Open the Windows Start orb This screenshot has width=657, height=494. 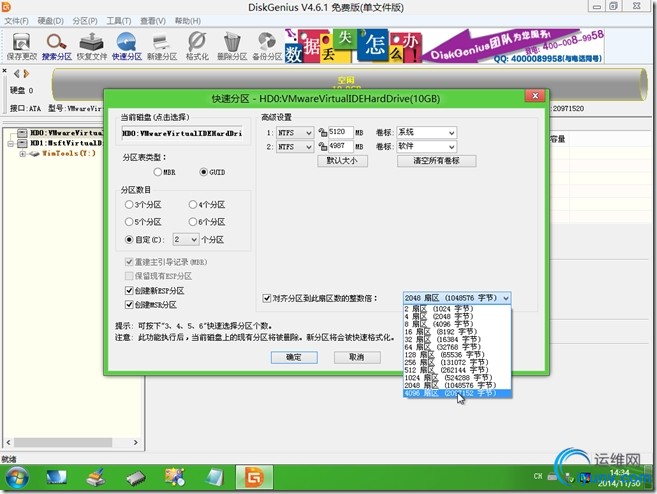(x=17, y=477)
